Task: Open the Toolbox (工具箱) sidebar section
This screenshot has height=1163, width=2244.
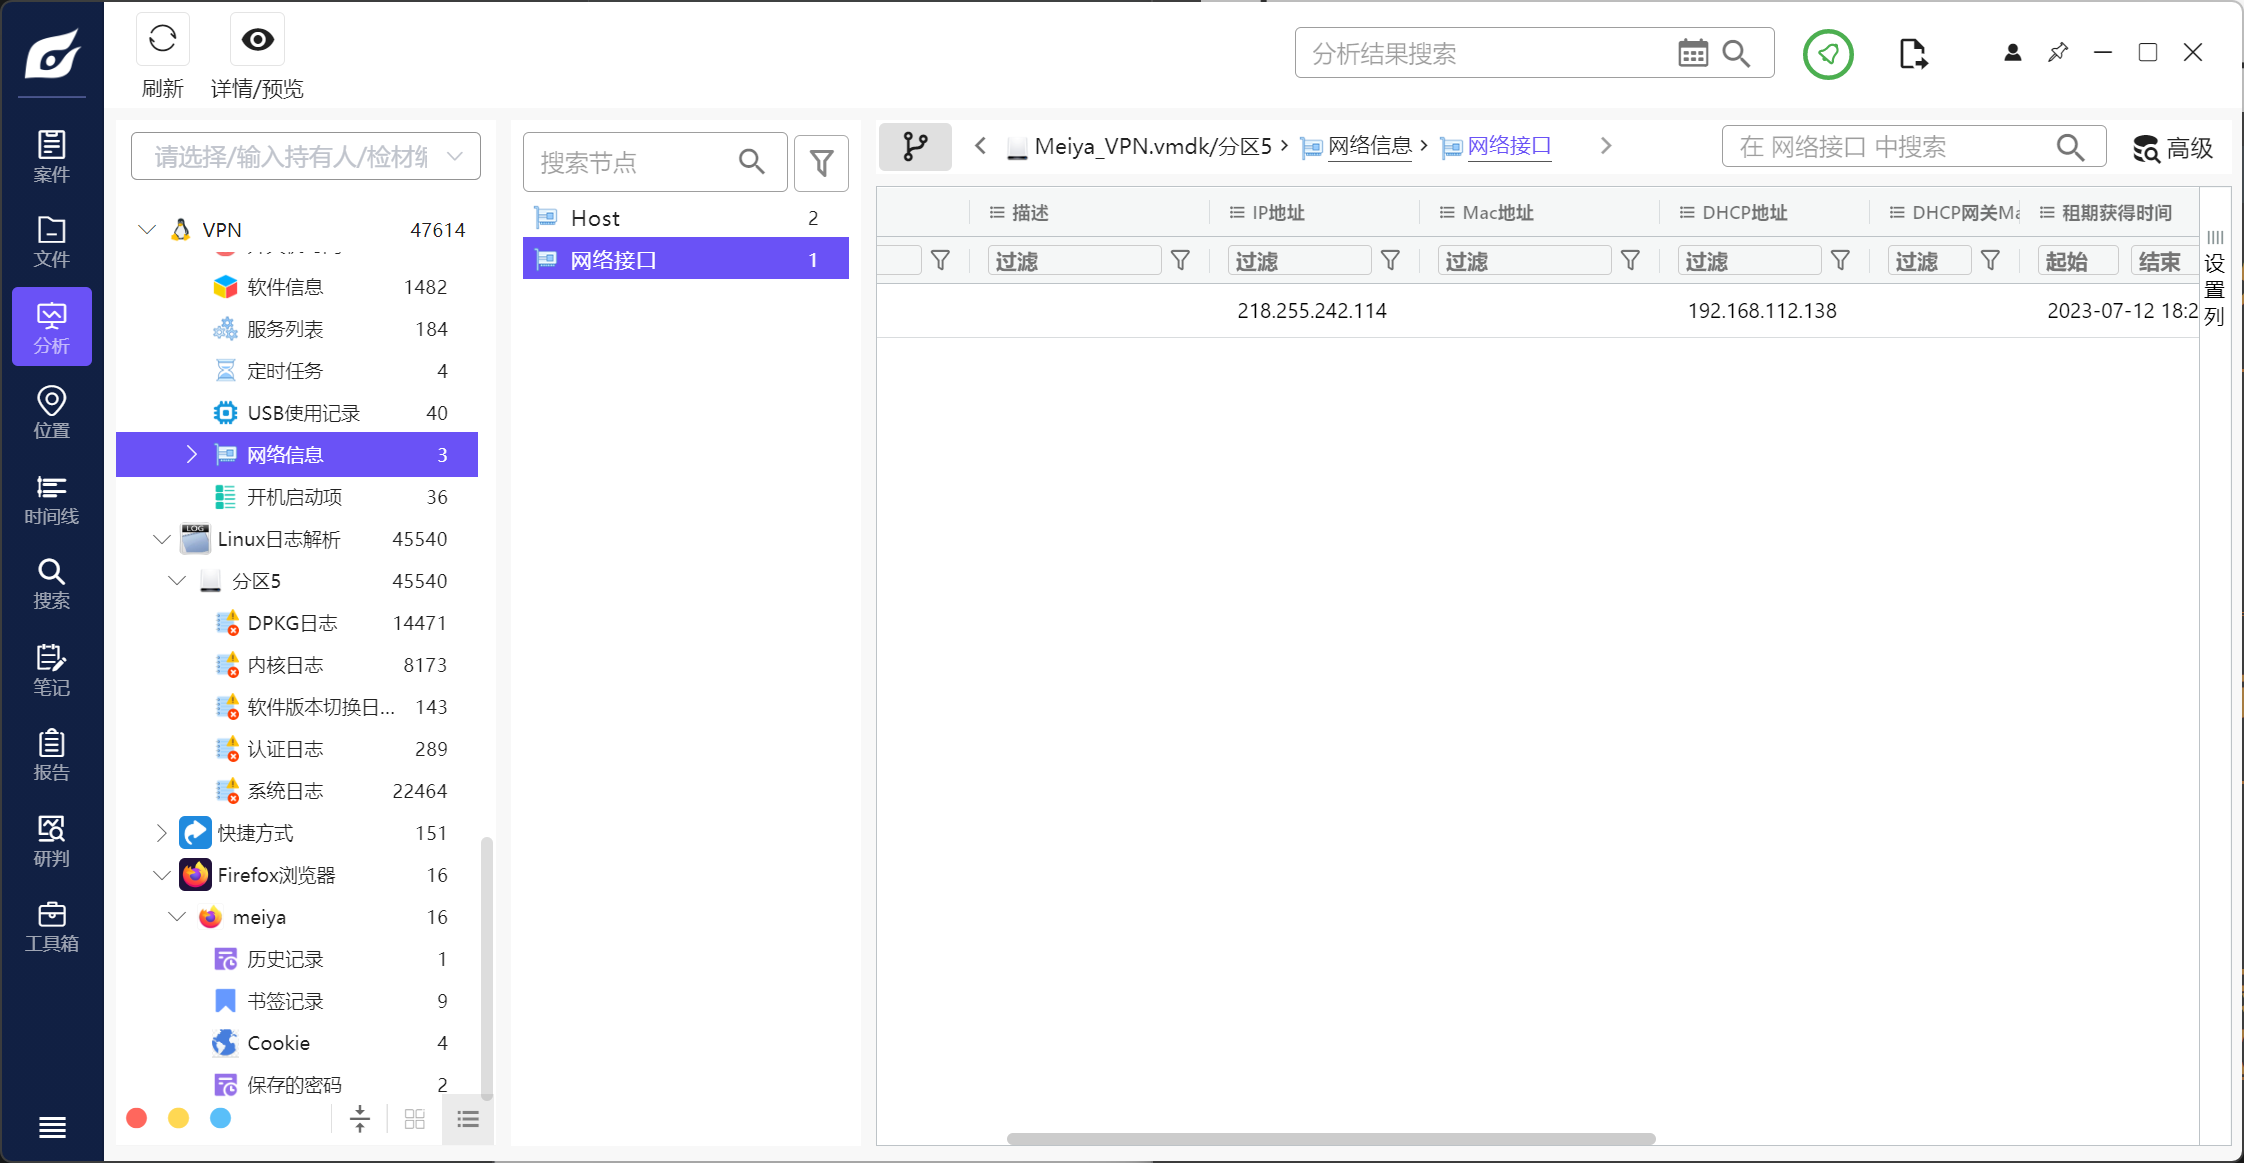Action: pos(51,927)
